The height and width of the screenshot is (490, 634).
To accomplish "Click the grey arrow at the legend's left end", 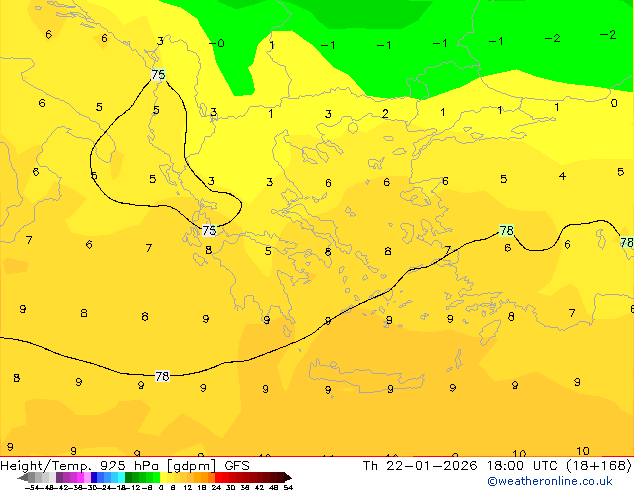I will [x=23, y=478].
